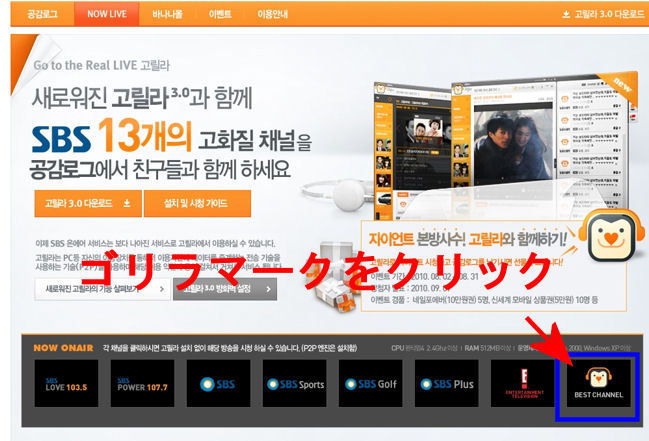Open the SBS Golf channel tile
The height and width of the screenshot is (441, 649).
pyautogui.click(x=370, y=383)
